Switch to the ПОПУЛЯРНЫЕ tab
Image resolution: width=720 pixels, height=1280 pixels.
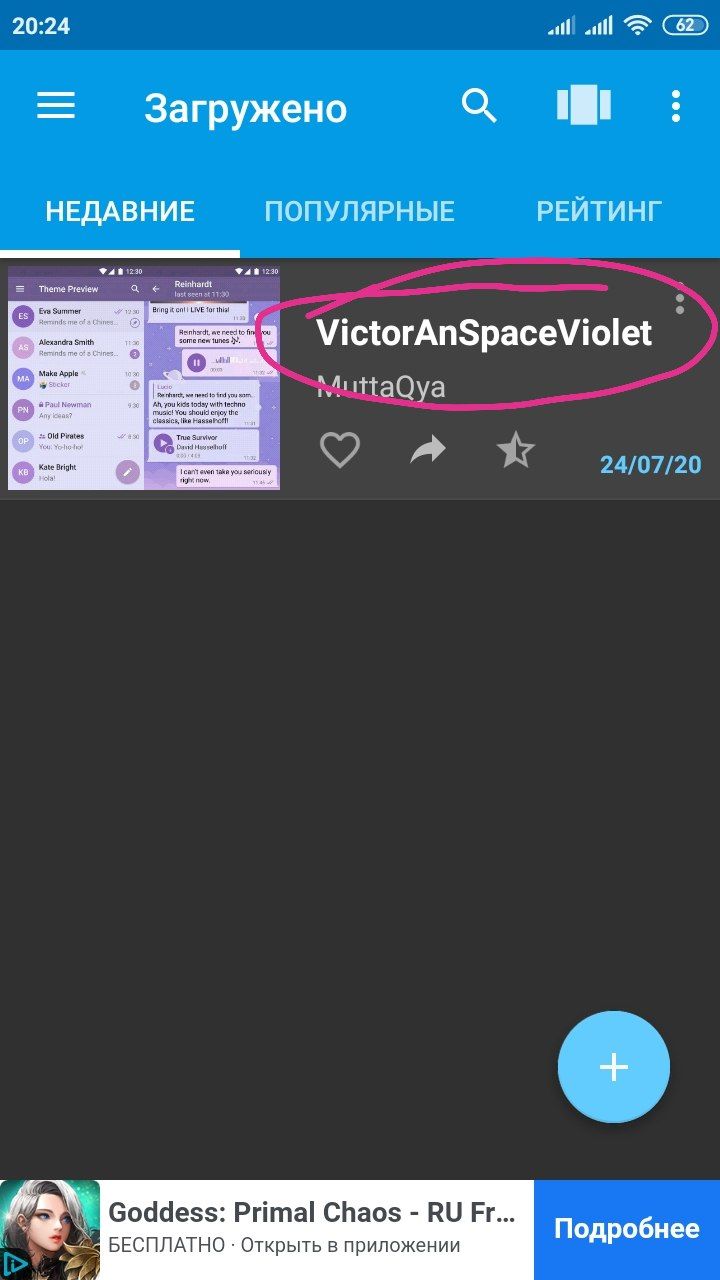(x=359, y=211)
